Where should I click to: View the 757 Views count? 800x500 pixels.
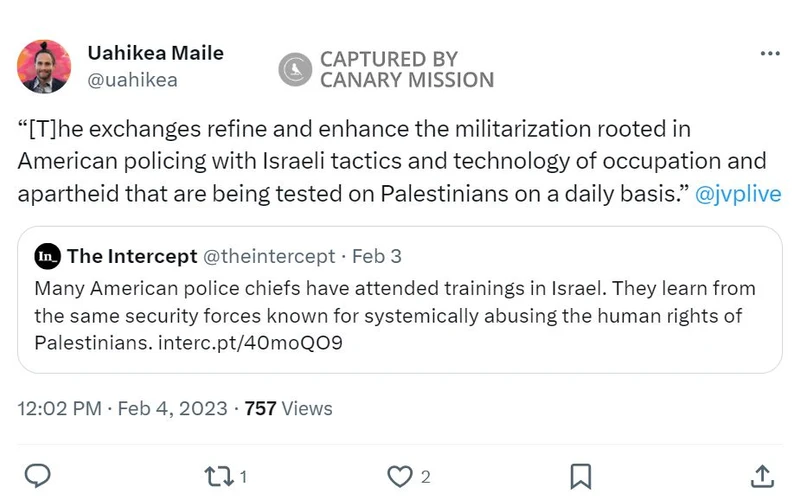pos(289,408)
